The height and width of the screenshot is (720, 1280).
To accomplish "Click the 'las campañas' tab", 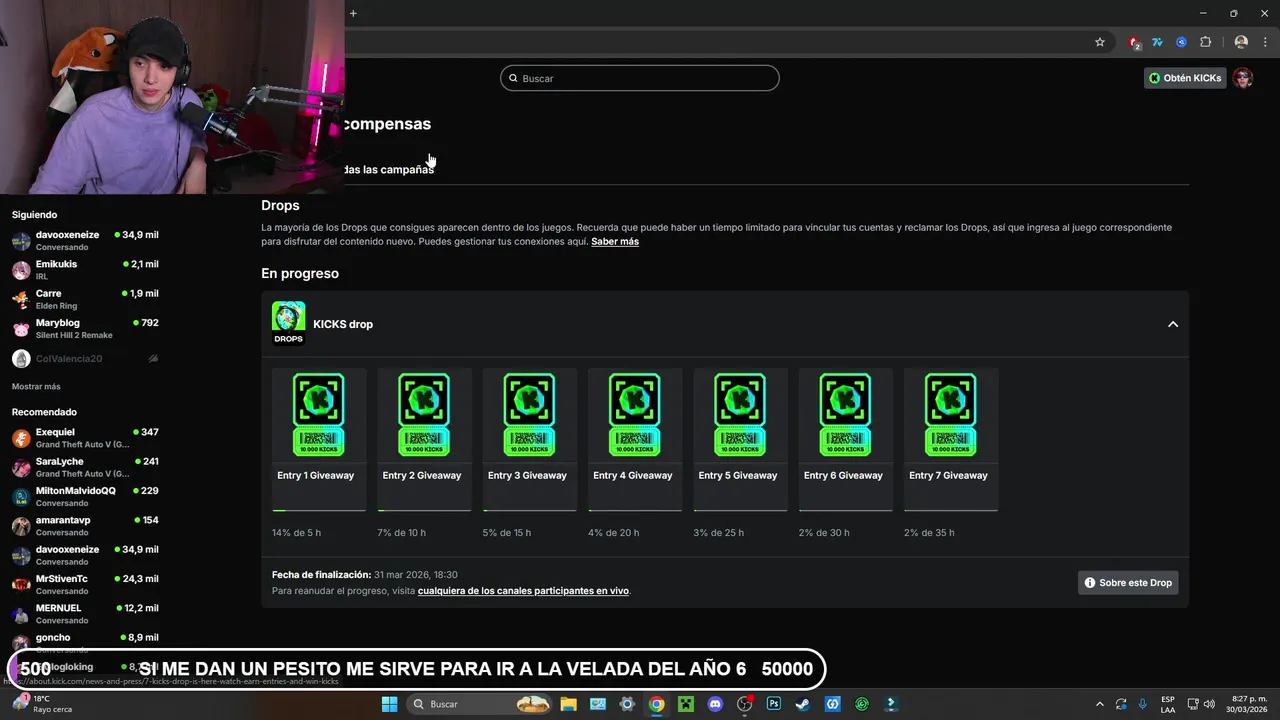I will (390, 170).
